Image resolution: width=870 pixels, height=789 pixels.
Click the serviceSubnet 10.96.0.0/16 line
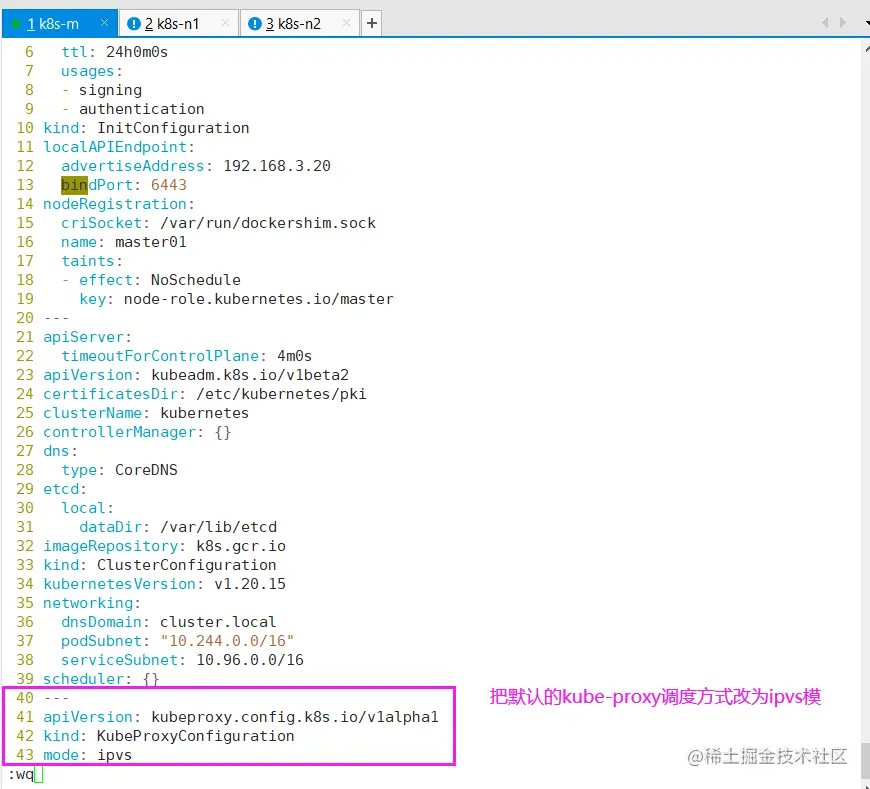[x=182, y=660]
